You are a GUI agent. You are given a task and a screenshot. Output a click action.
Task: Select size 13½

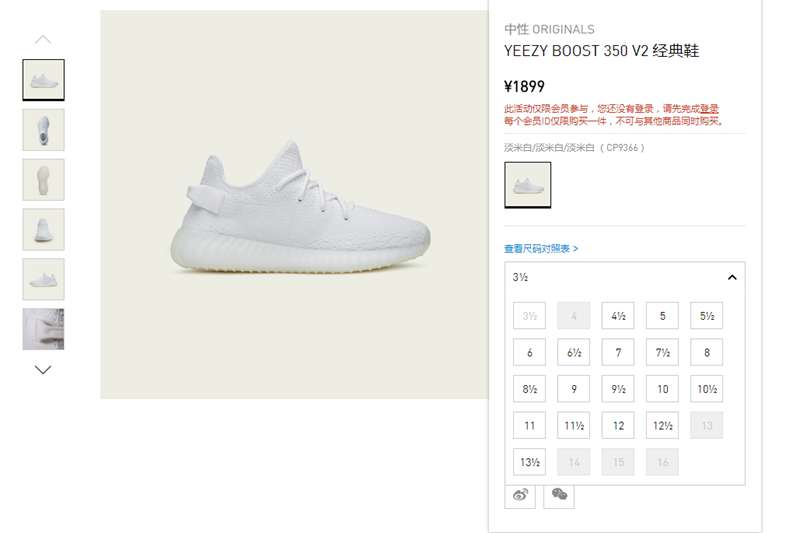click(x=529, y=462)
